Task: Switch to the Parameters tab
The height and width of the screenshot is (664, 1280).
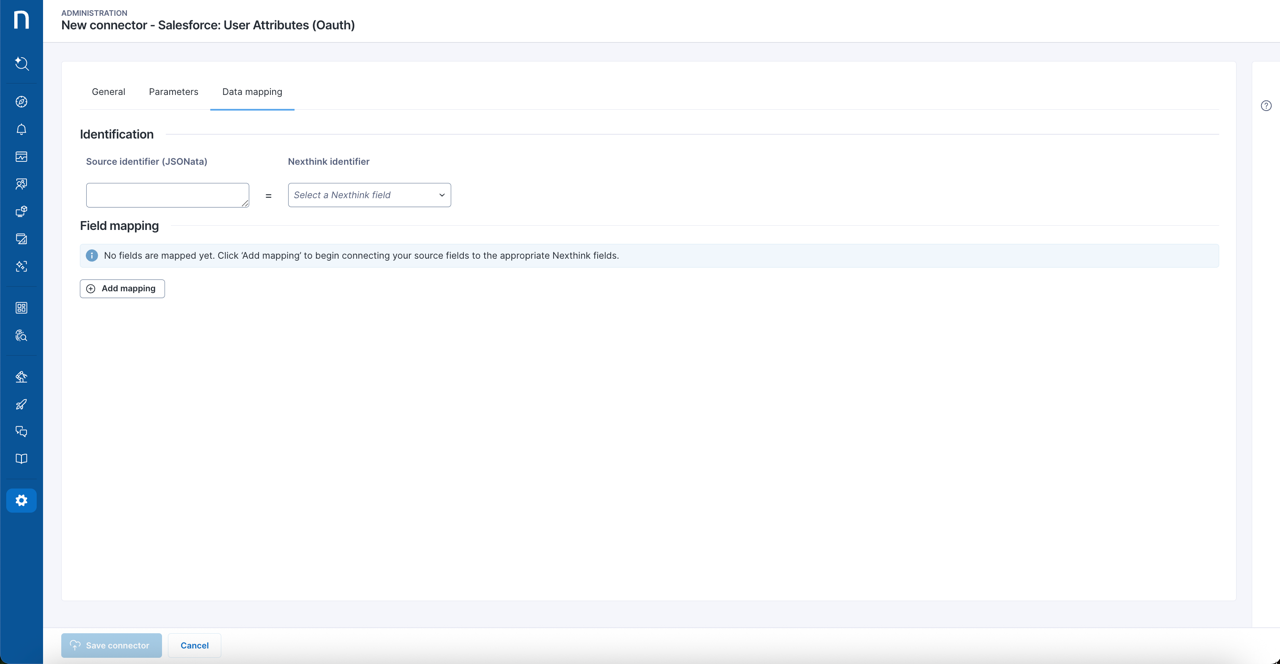Action: (x=173, y=92)
